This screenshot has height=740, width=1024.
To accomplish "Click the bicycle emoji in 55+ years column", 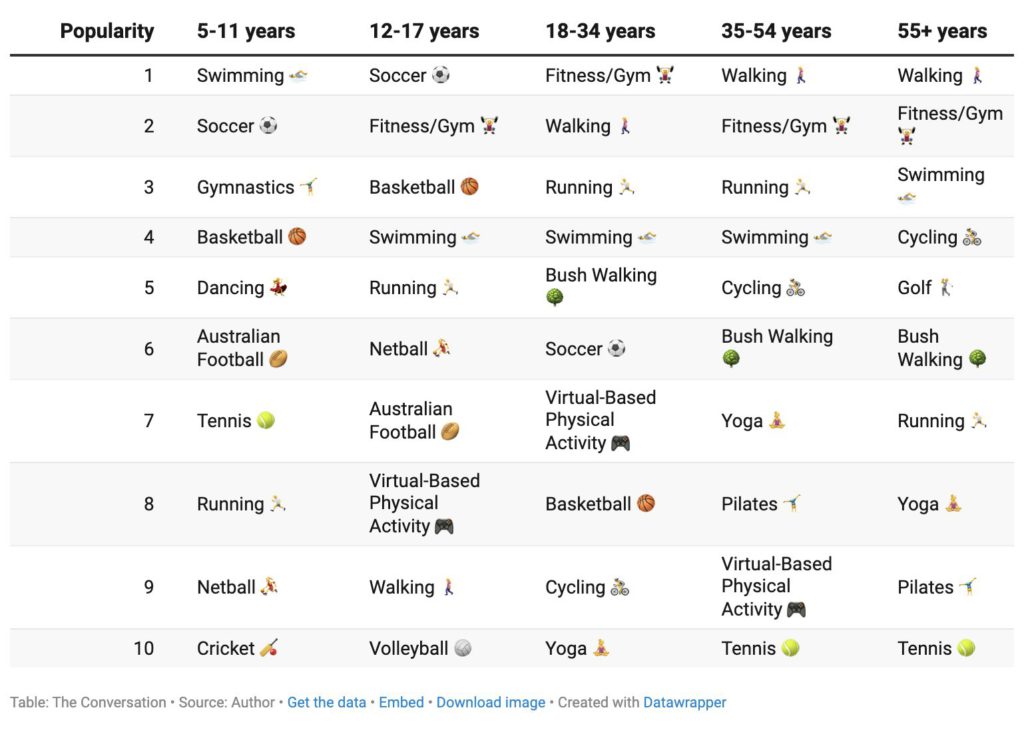I will (973, 238).
